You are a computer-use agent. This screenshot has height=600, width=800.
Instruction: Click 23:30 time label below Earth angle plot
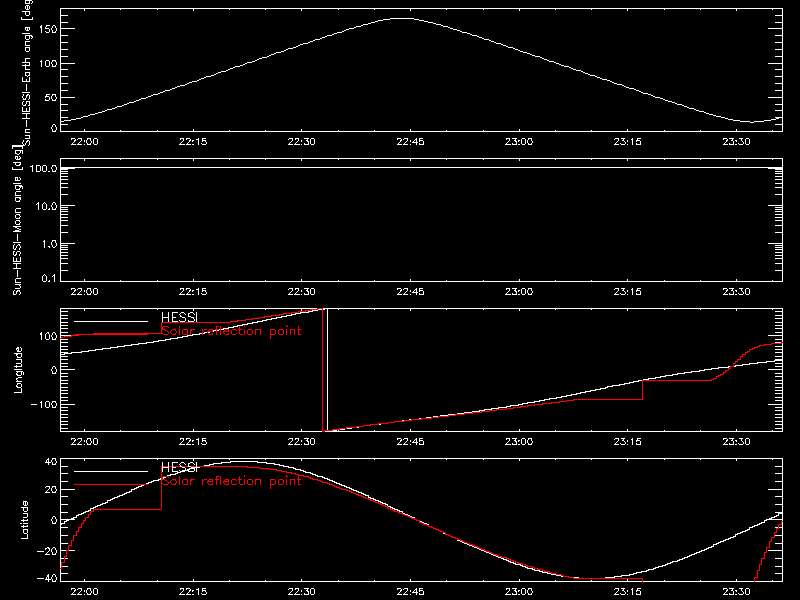tap(736, 141)
